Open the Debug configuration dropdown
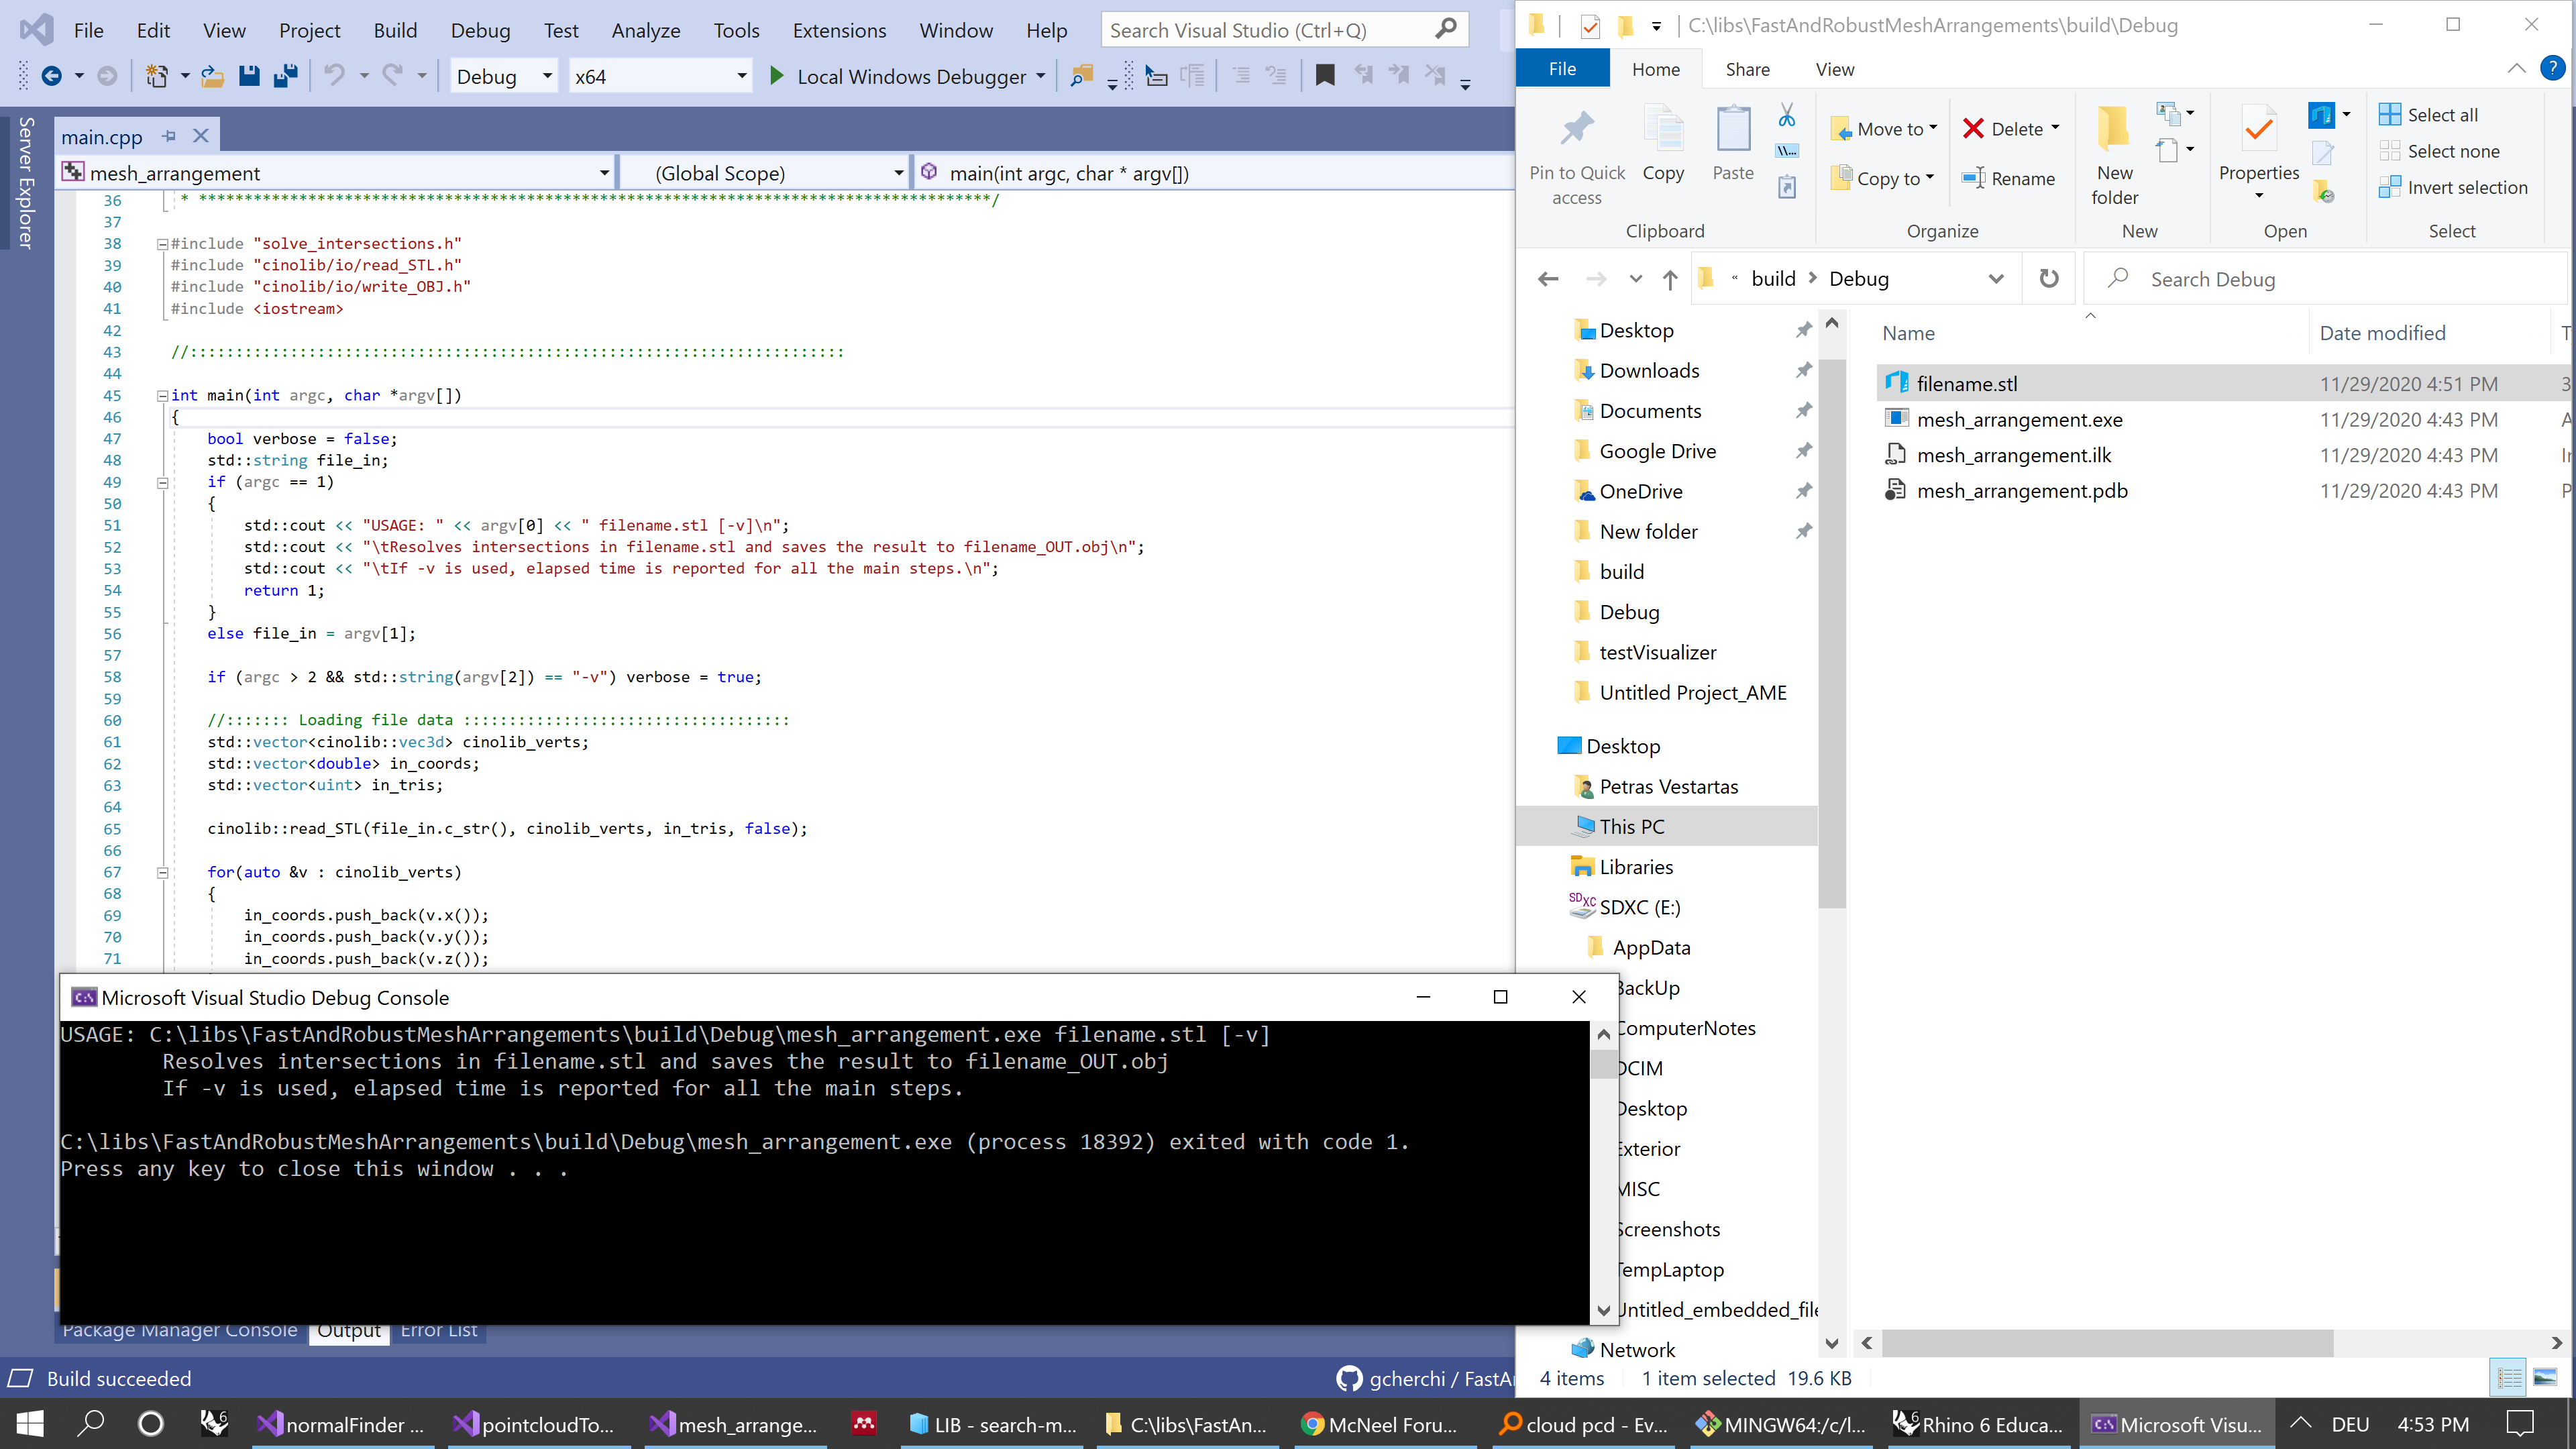This screenshot has height=1449, width=2576. click(x=547, y=75)
